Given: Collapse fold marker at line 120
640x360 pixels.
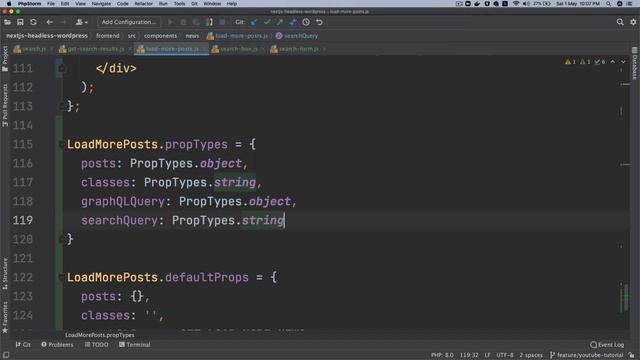Looking at the screenshot, I should [x=61, y=239].
